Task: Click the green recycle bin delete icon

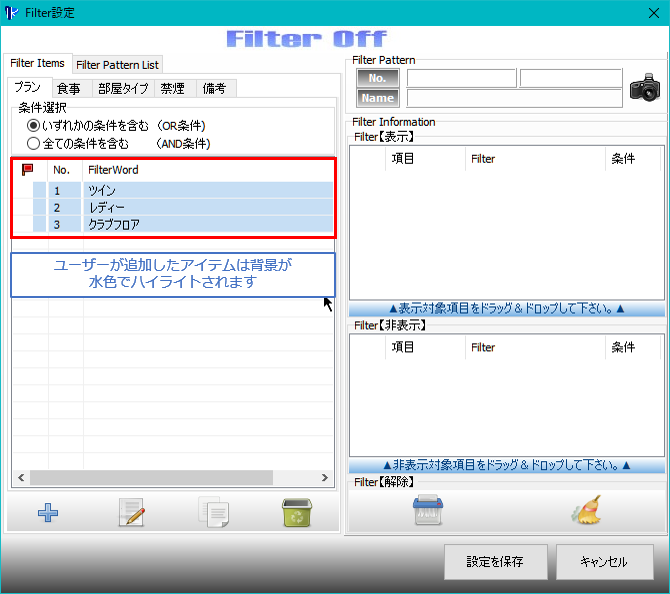Action: click(x=296, y=513)
